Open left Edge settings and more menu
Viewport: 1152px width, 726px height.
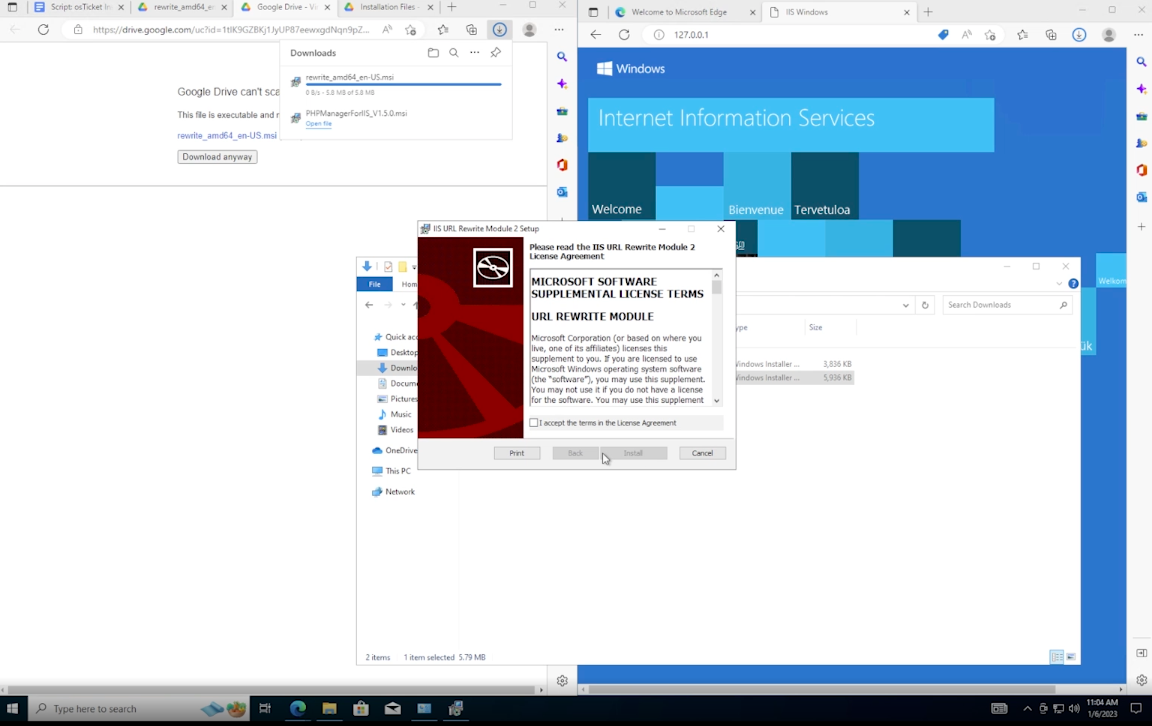(559, 29)
